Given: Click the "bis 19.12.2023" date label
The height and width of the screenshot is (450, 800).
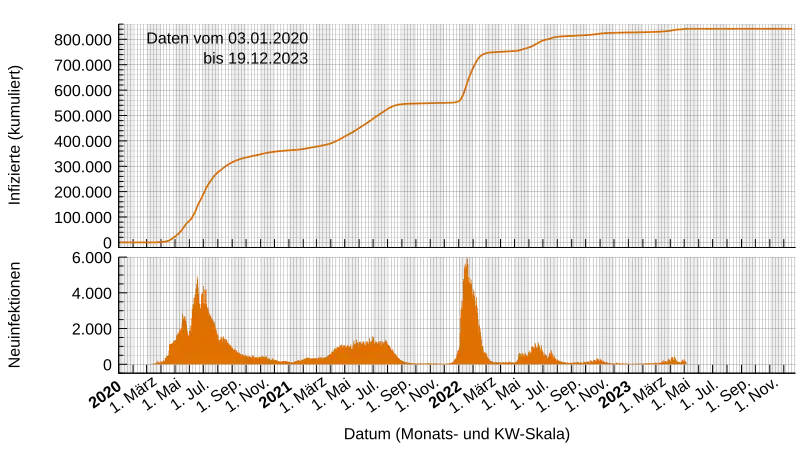Looking at the screenshot, I should (255, 58).
